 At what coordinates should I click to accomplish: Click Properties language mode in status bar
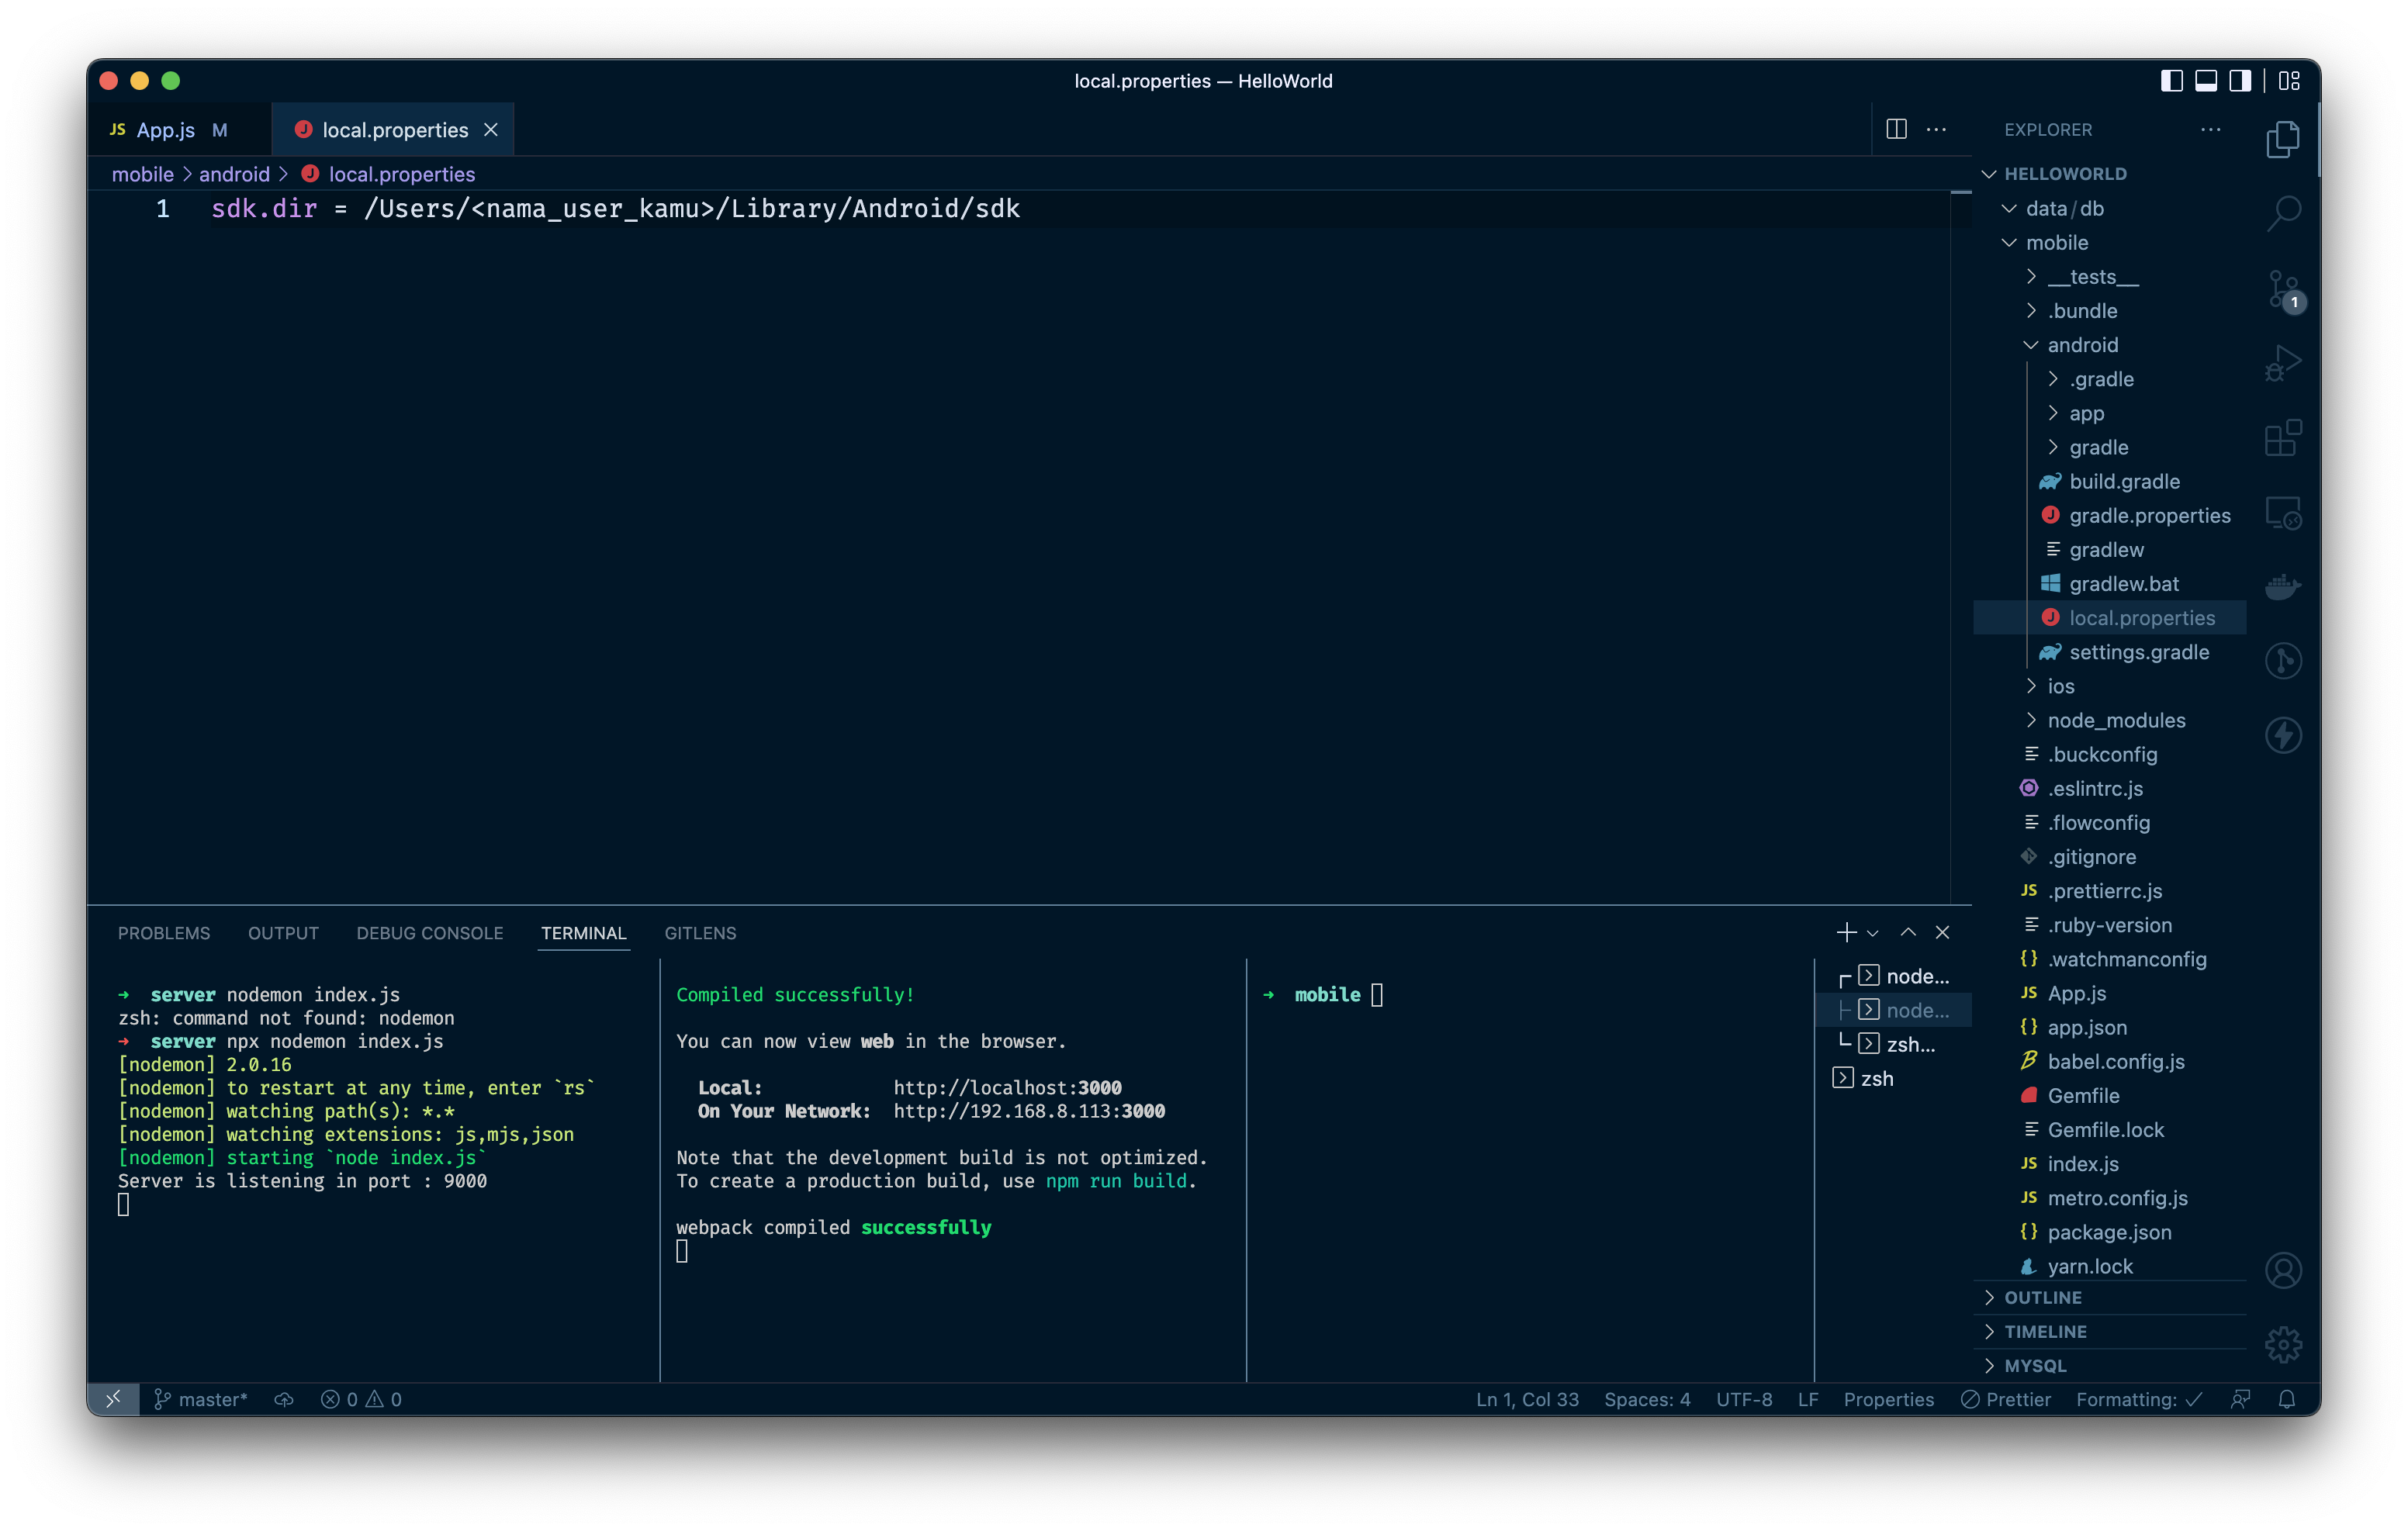coord(1888,1399)
